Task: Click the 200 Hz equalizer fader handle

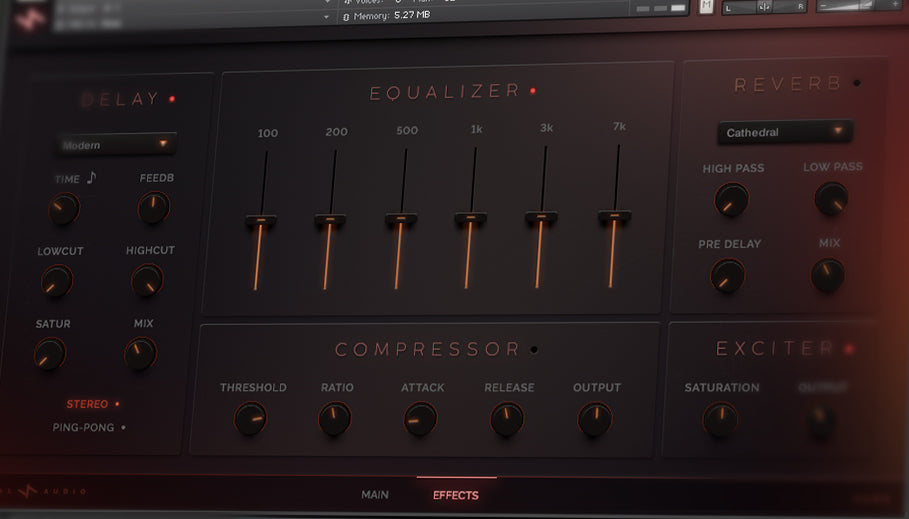Action: pos(330,219)
